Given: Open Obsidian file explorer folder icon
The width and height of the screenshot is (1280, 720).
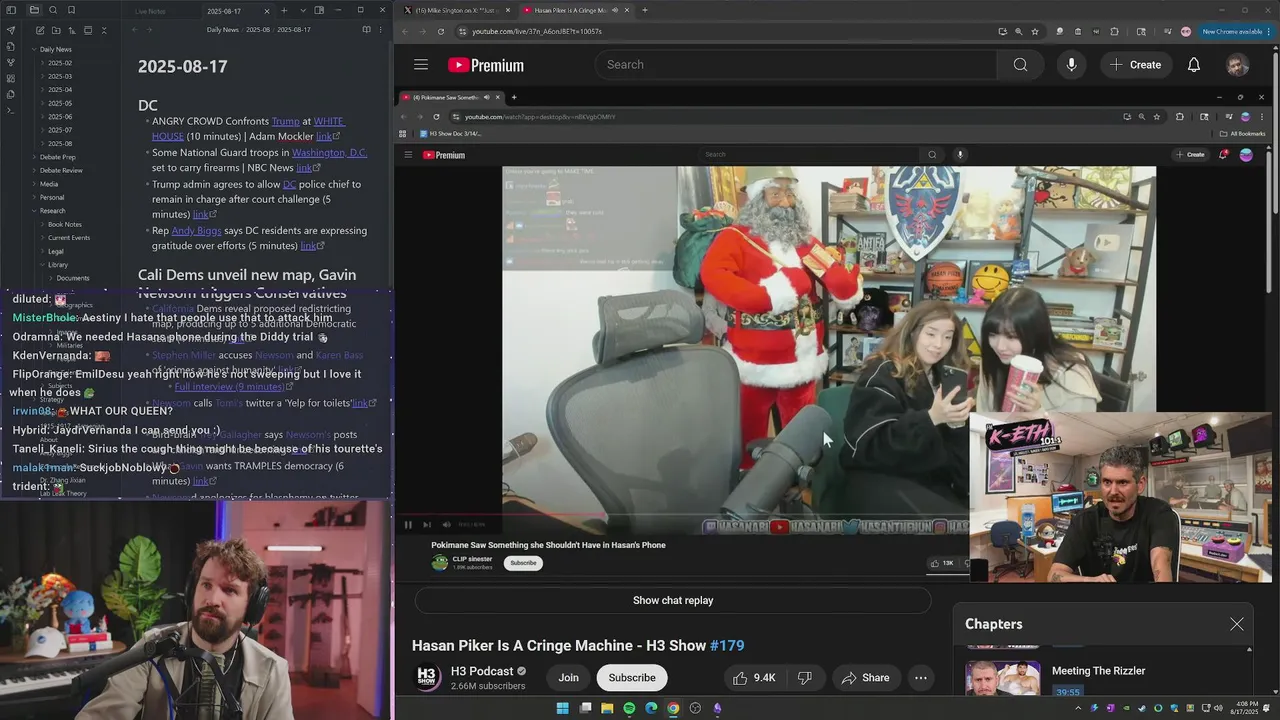Looking at the screenshot, I should pos(34,10).
